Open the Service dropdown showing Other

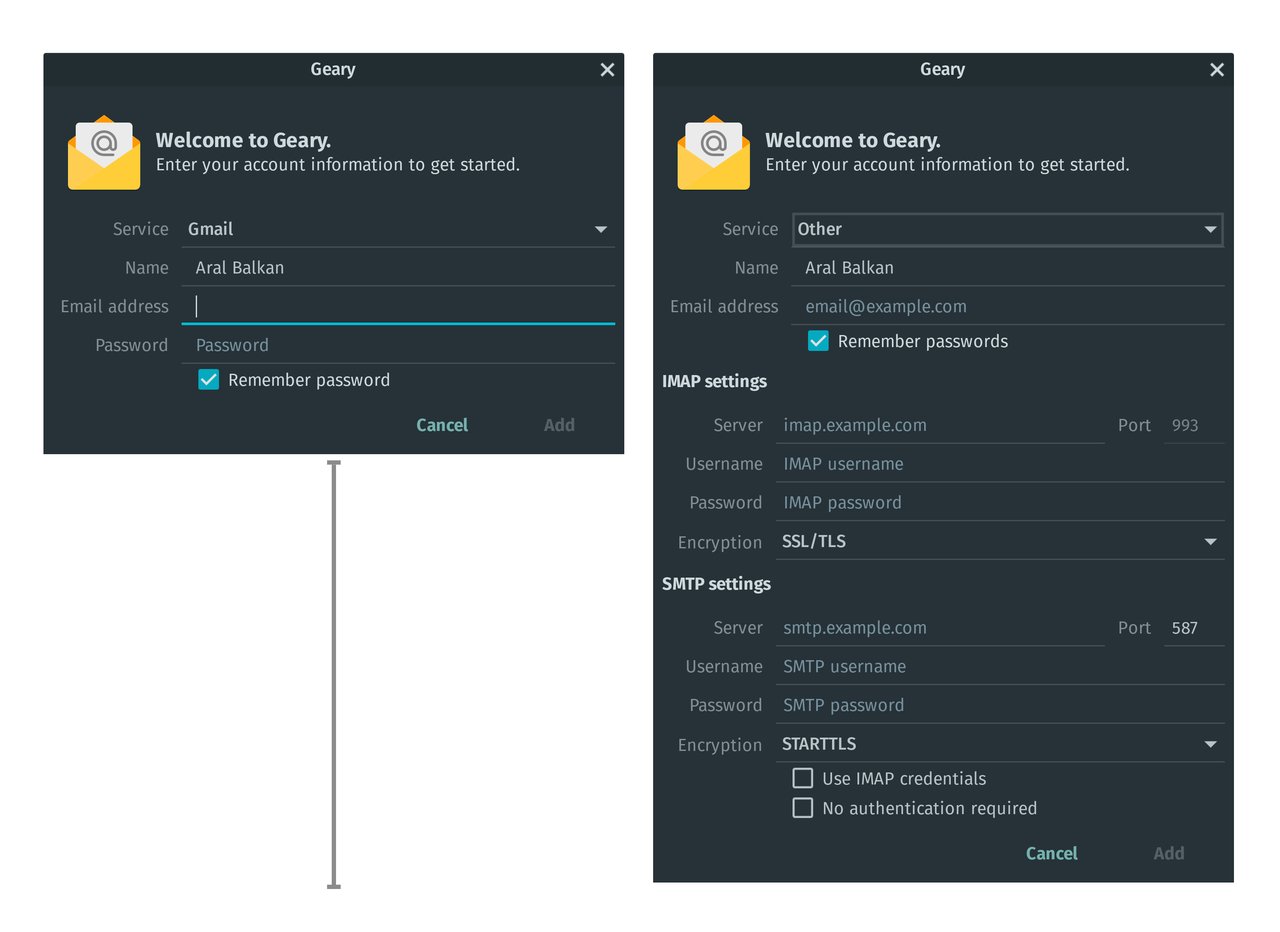pos(1008,229)
